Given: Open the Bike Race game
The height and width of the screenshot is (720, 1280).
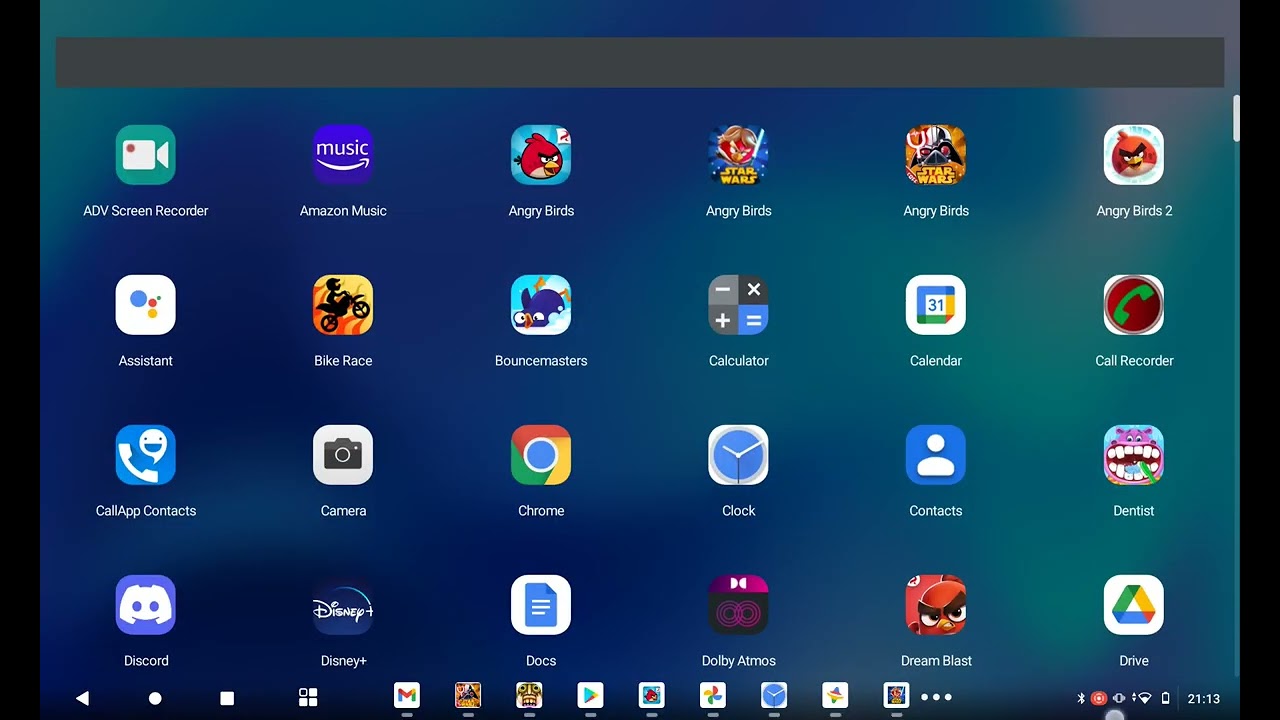Looking at the screenshot, I should [343, 305].
